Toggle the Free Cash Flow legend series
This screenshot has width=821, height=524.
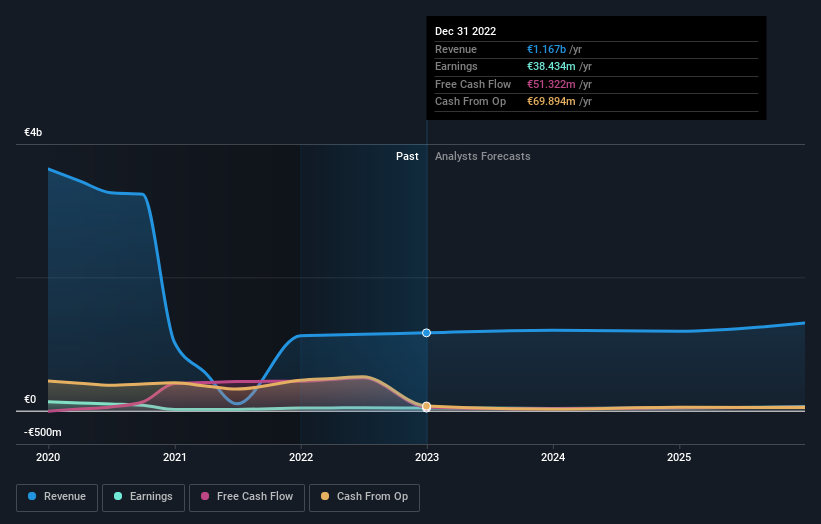(247, 497)
